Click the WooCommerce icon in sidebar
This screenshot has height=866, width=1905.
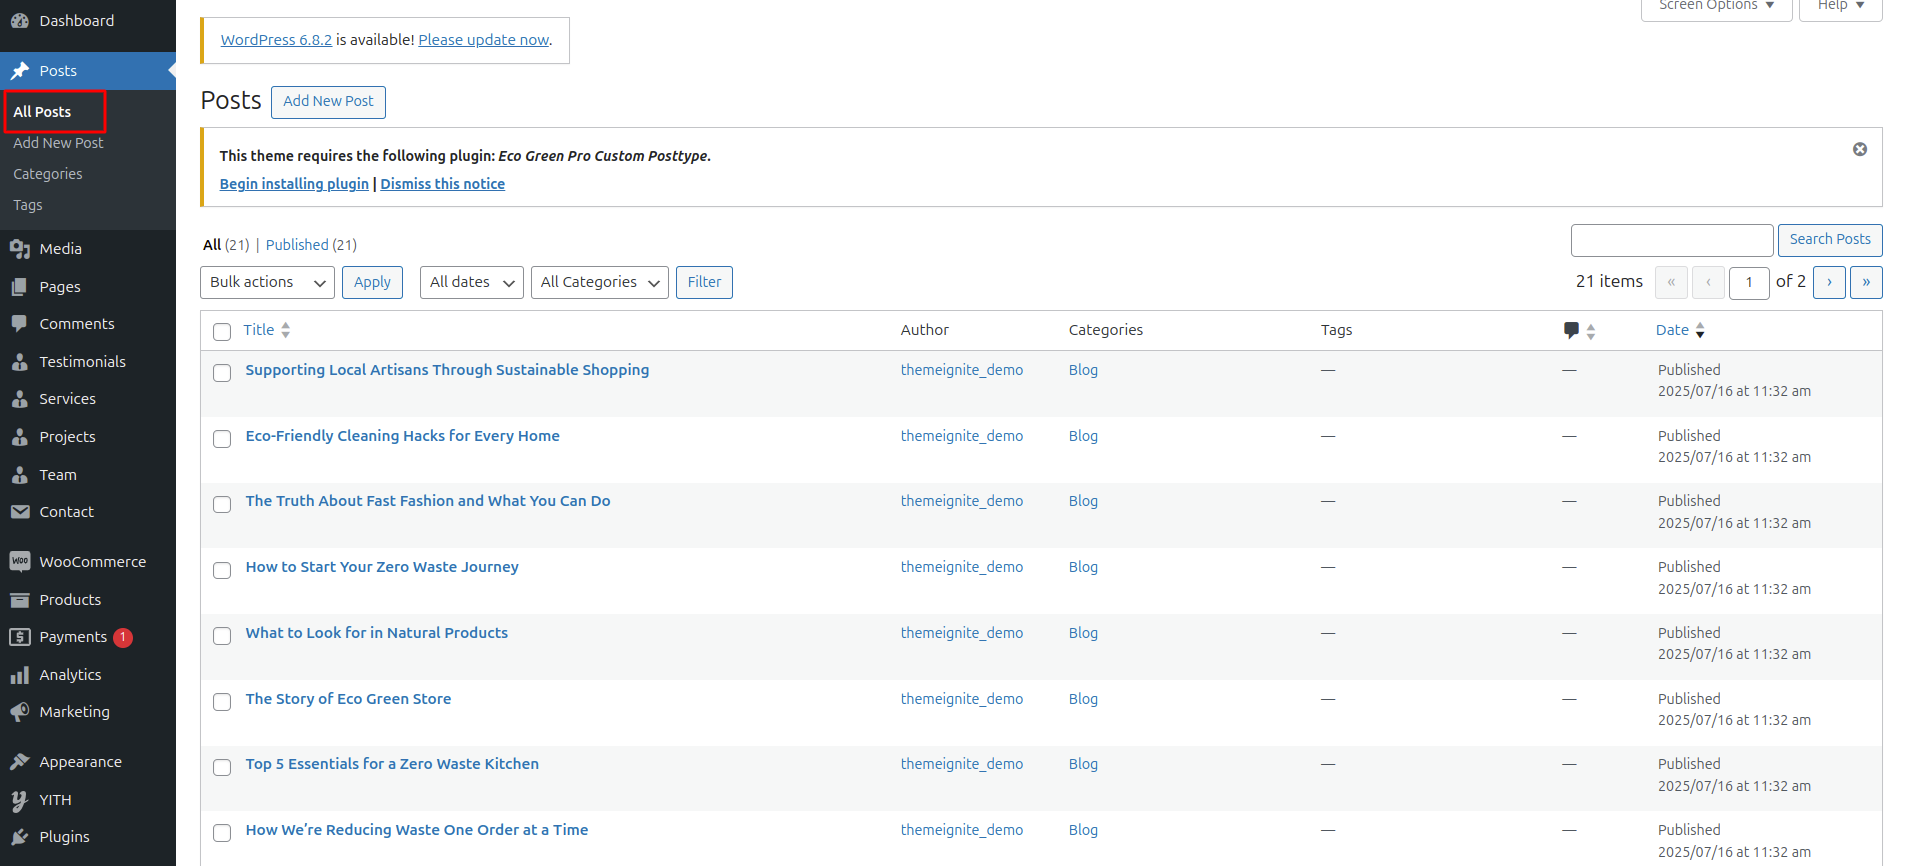point(20,562)
